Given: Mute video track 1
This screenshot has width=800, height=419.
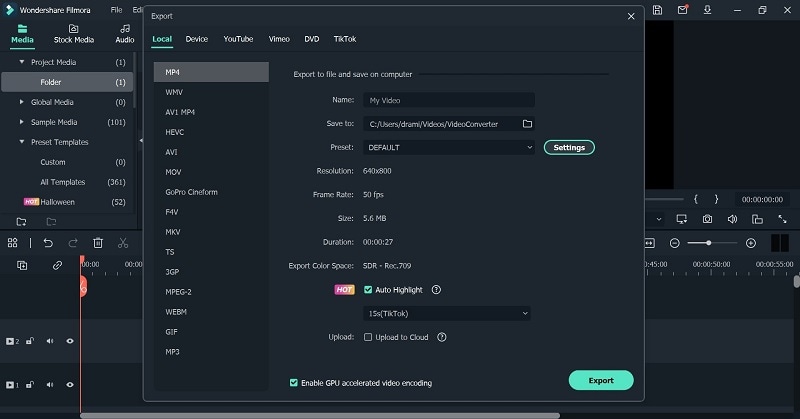Looking at the screenshot, I should tap(50, 384).
